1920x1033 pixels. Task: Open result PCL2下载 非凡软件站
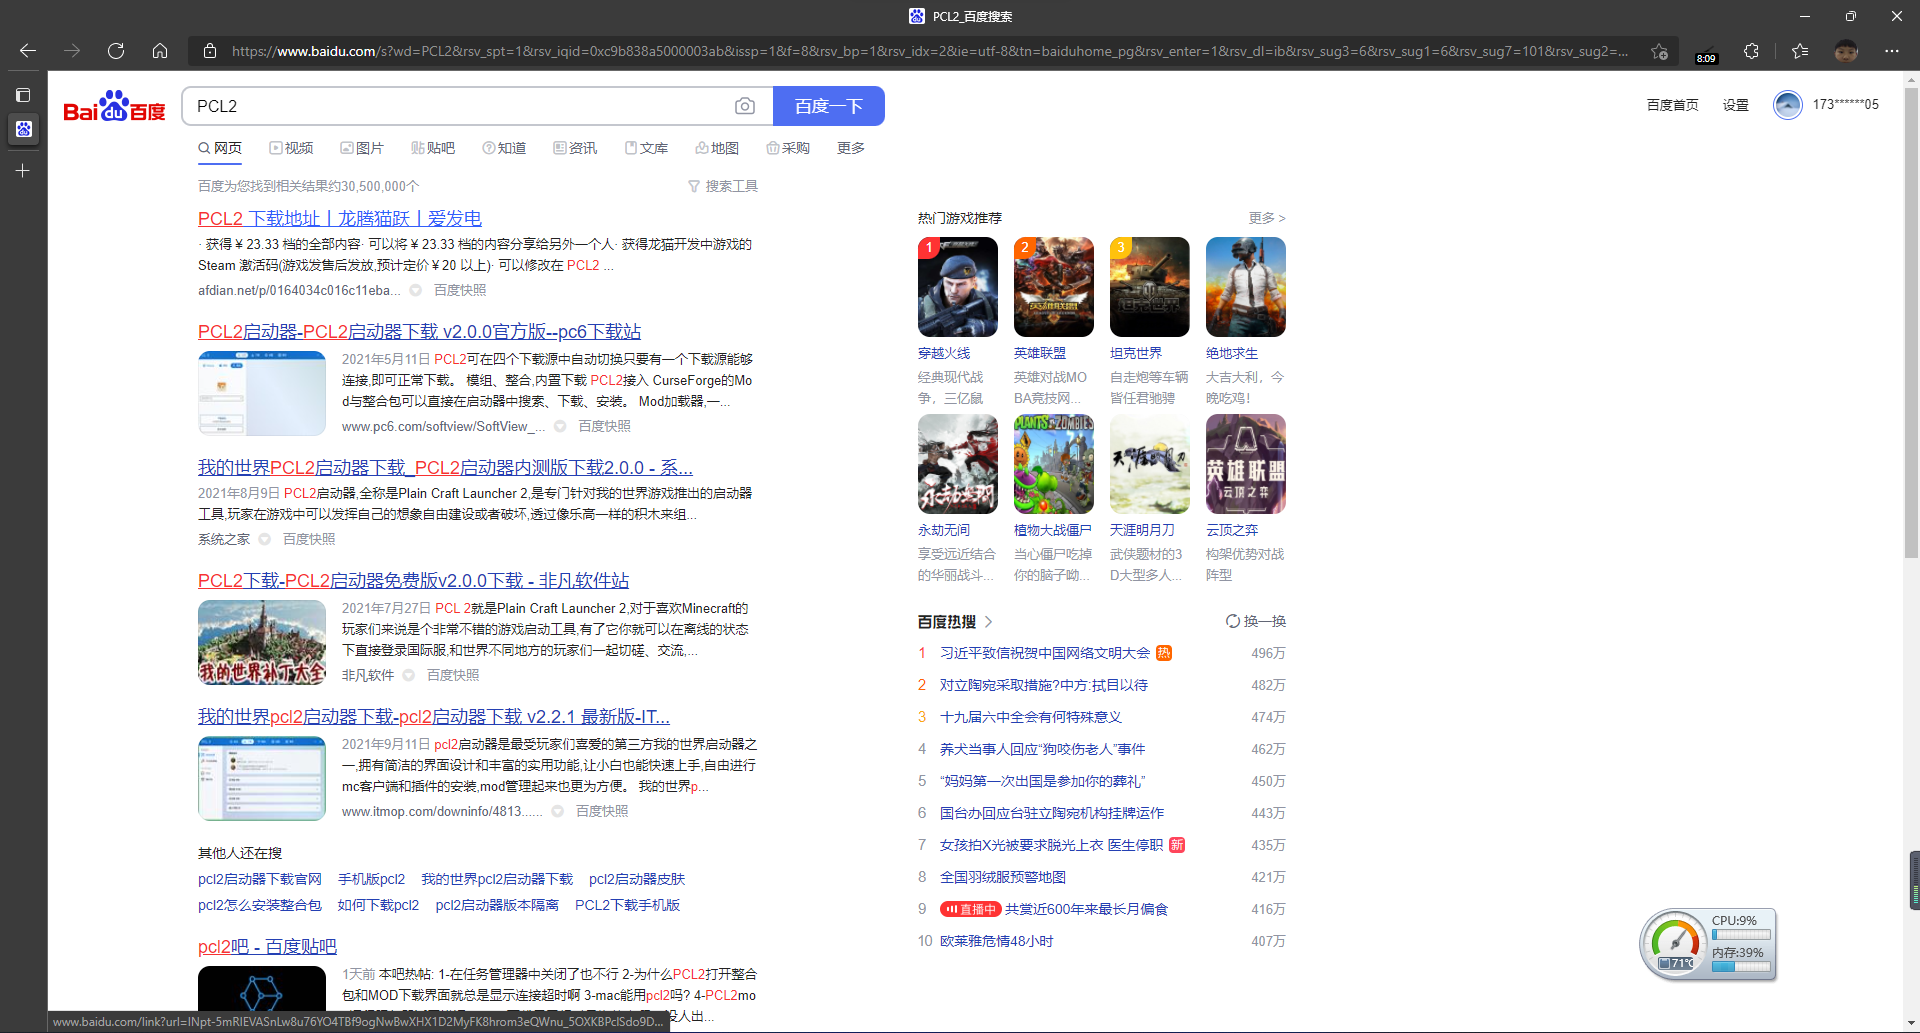pyautogui.click(x=413, y=581)
